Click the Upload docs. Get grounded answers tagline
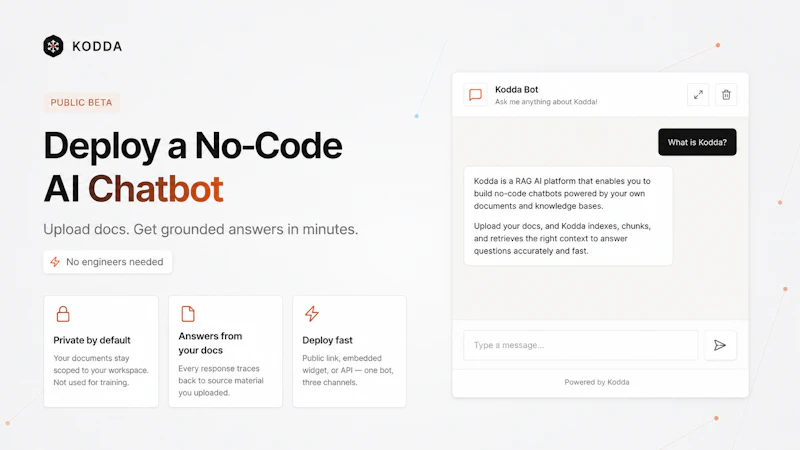 pos(201,230)
